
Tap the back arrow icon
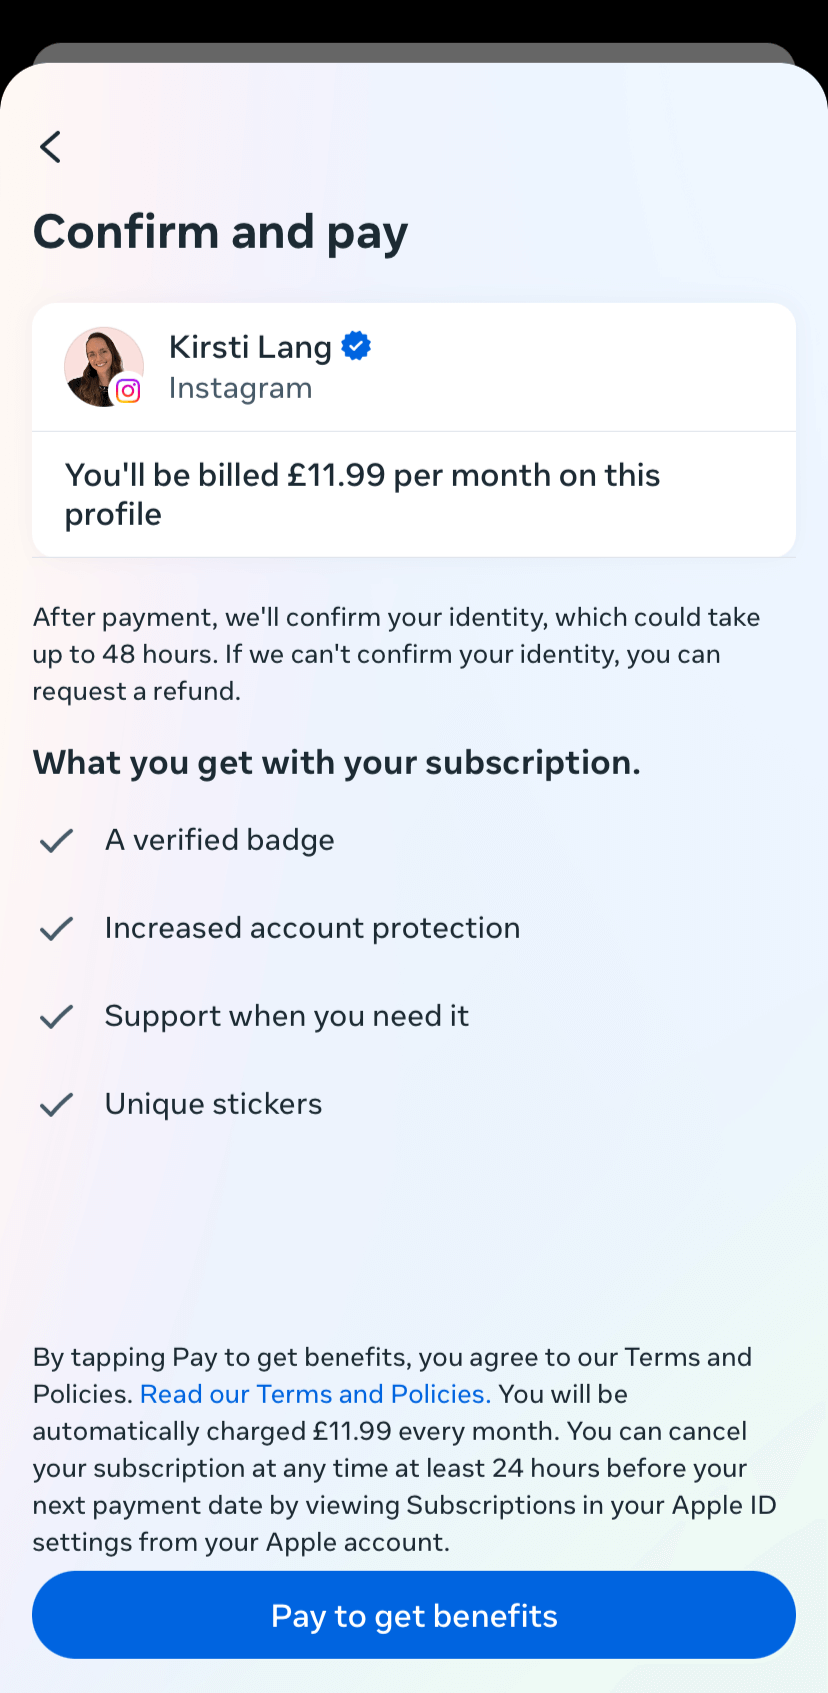click(50, 147)
